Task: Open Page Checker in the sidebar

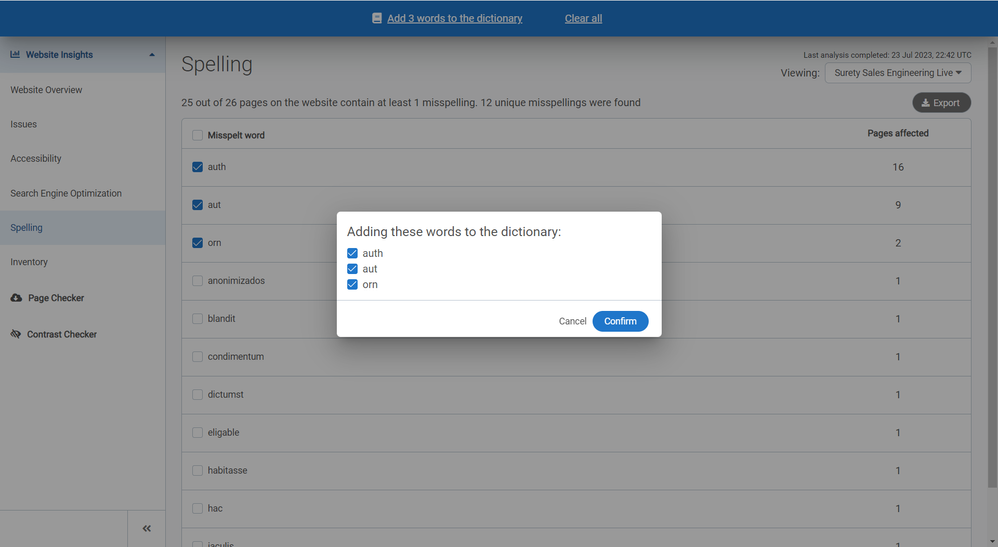Action: (x=56, y=298)
